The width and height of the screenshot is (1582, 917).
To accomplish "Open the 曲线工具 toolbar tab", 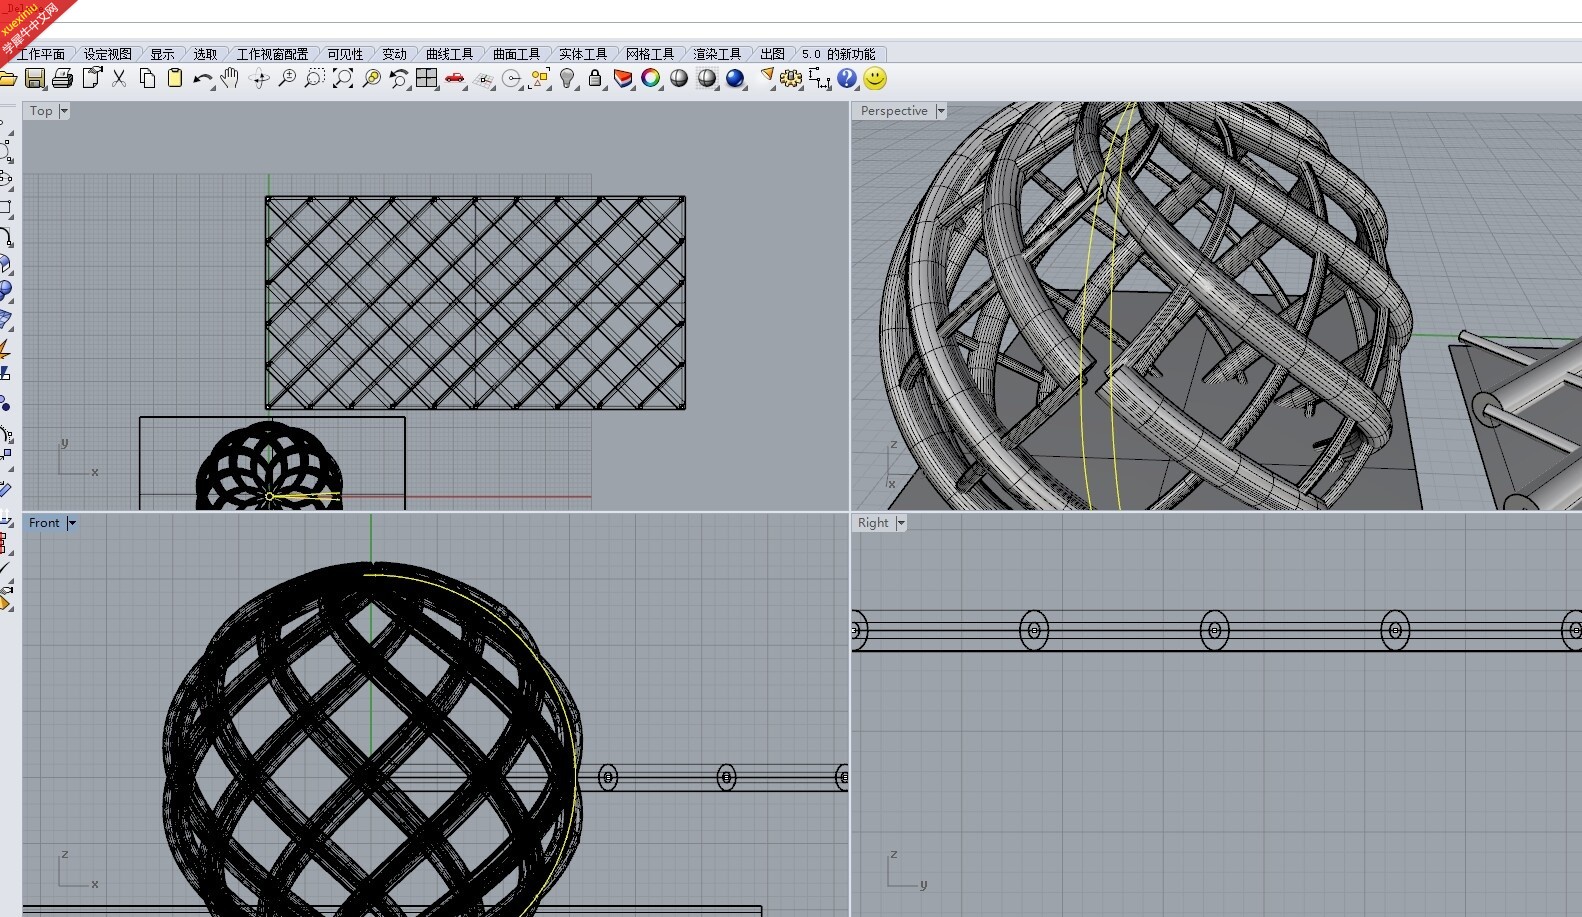I will [x=449, y=54].
